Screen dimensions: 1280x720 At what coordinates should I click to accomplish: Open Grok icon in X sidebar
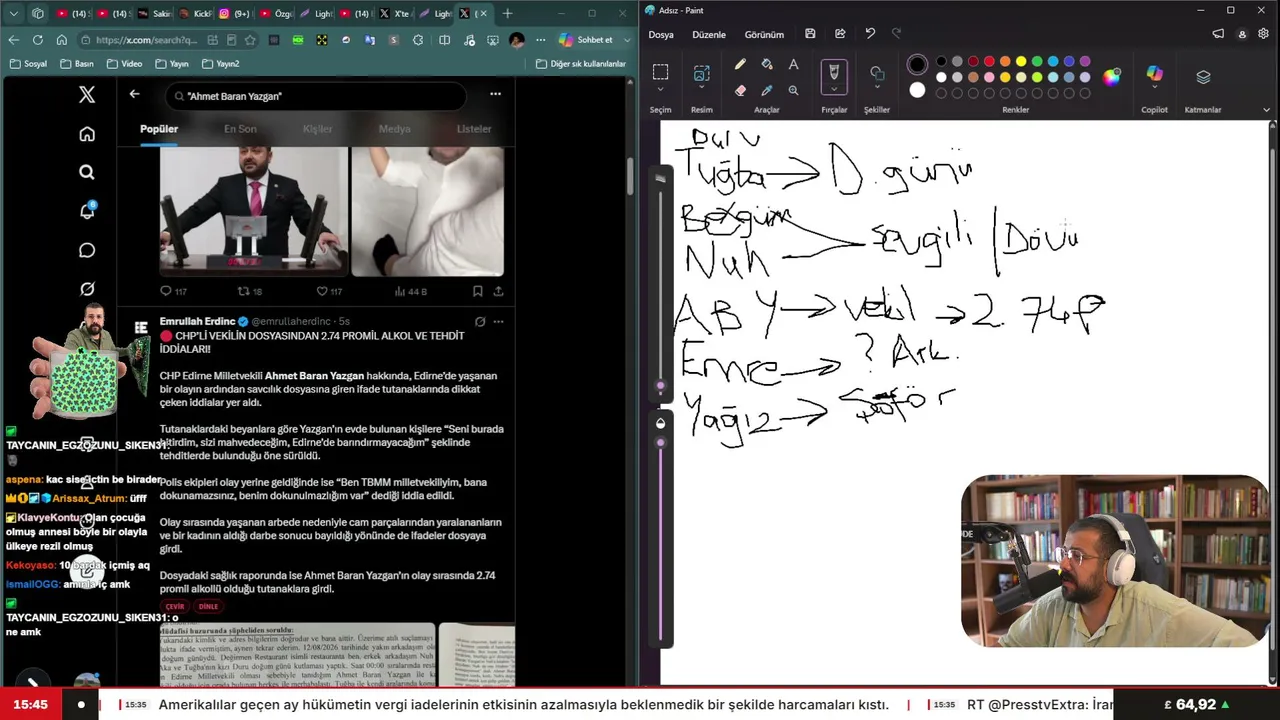[87, 289]
